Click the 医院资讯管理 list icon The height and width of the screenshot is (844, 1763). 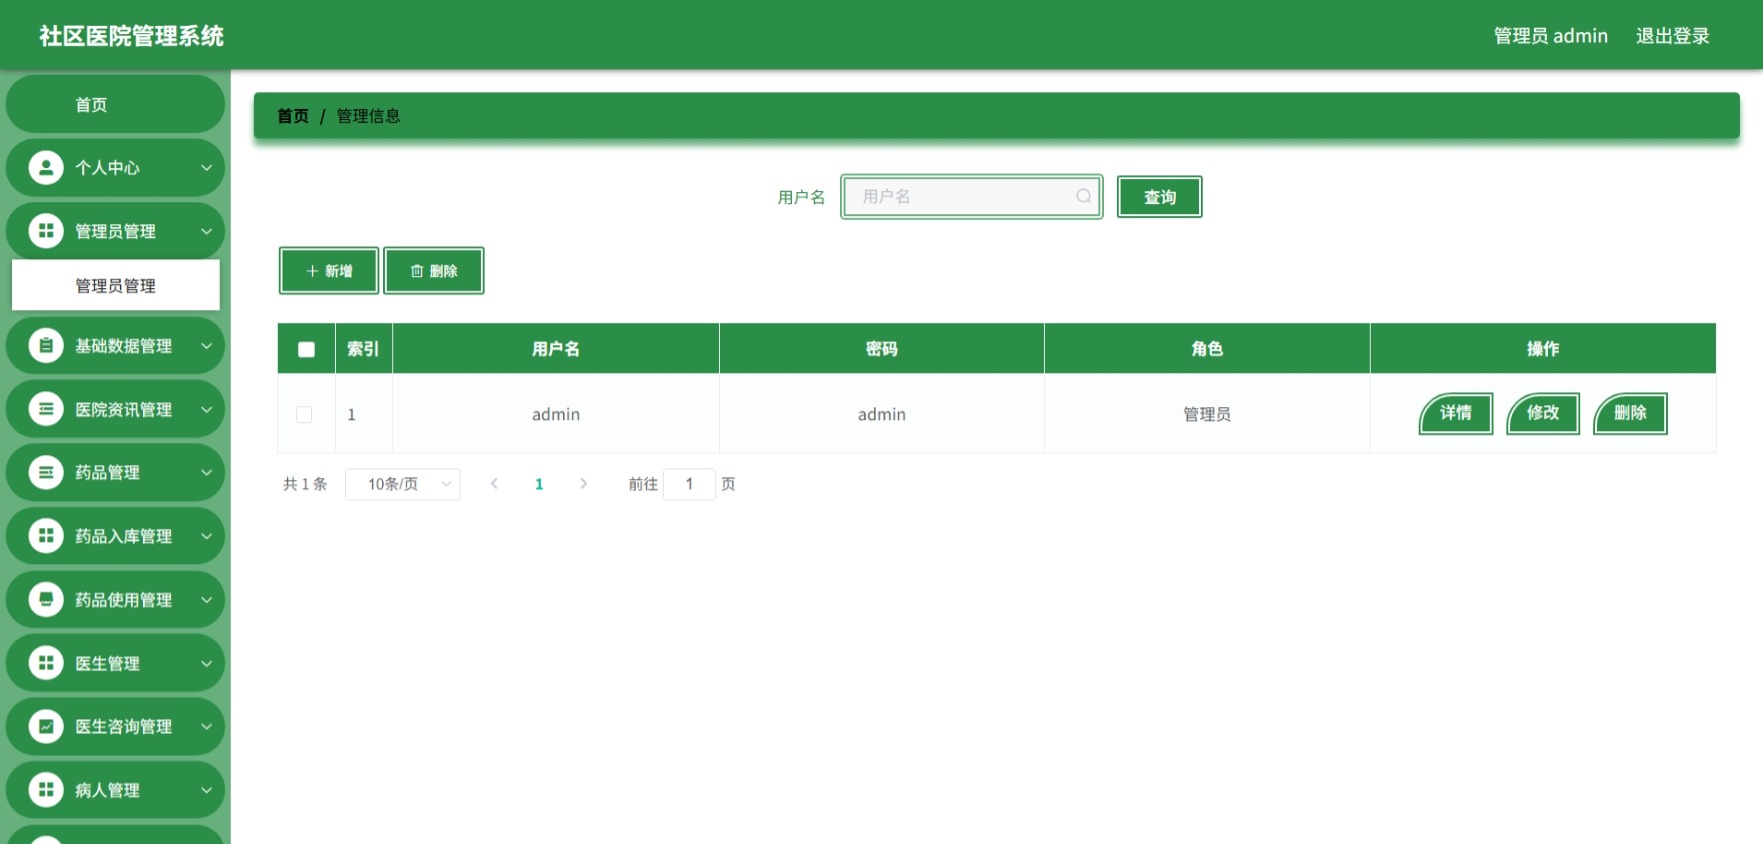46,409
